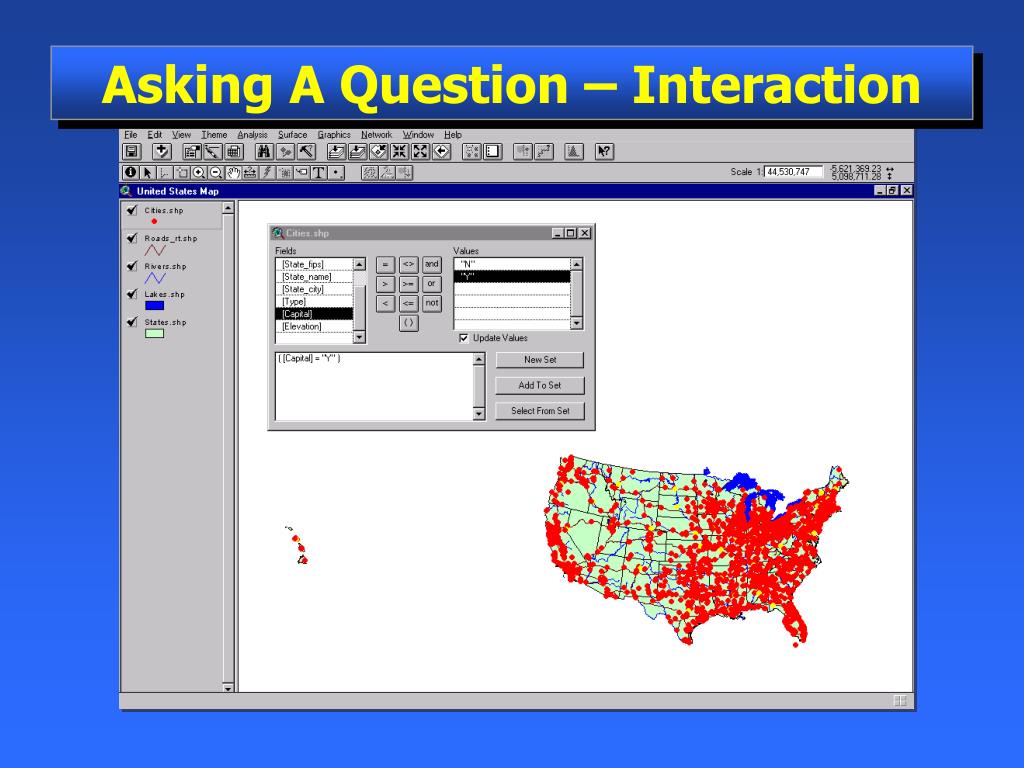Click legend panel scroll up arrow

(228, 208)
